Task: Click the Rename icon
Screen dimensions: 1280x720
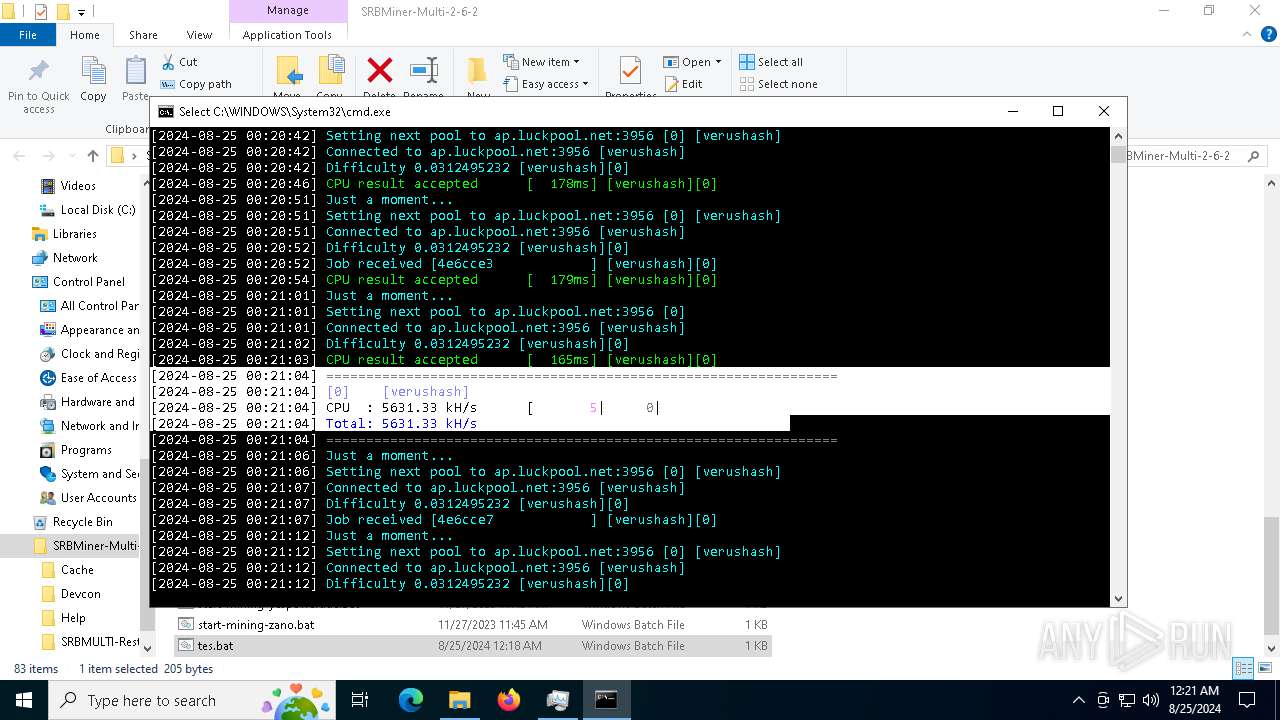Action: (x=424, y=70)
